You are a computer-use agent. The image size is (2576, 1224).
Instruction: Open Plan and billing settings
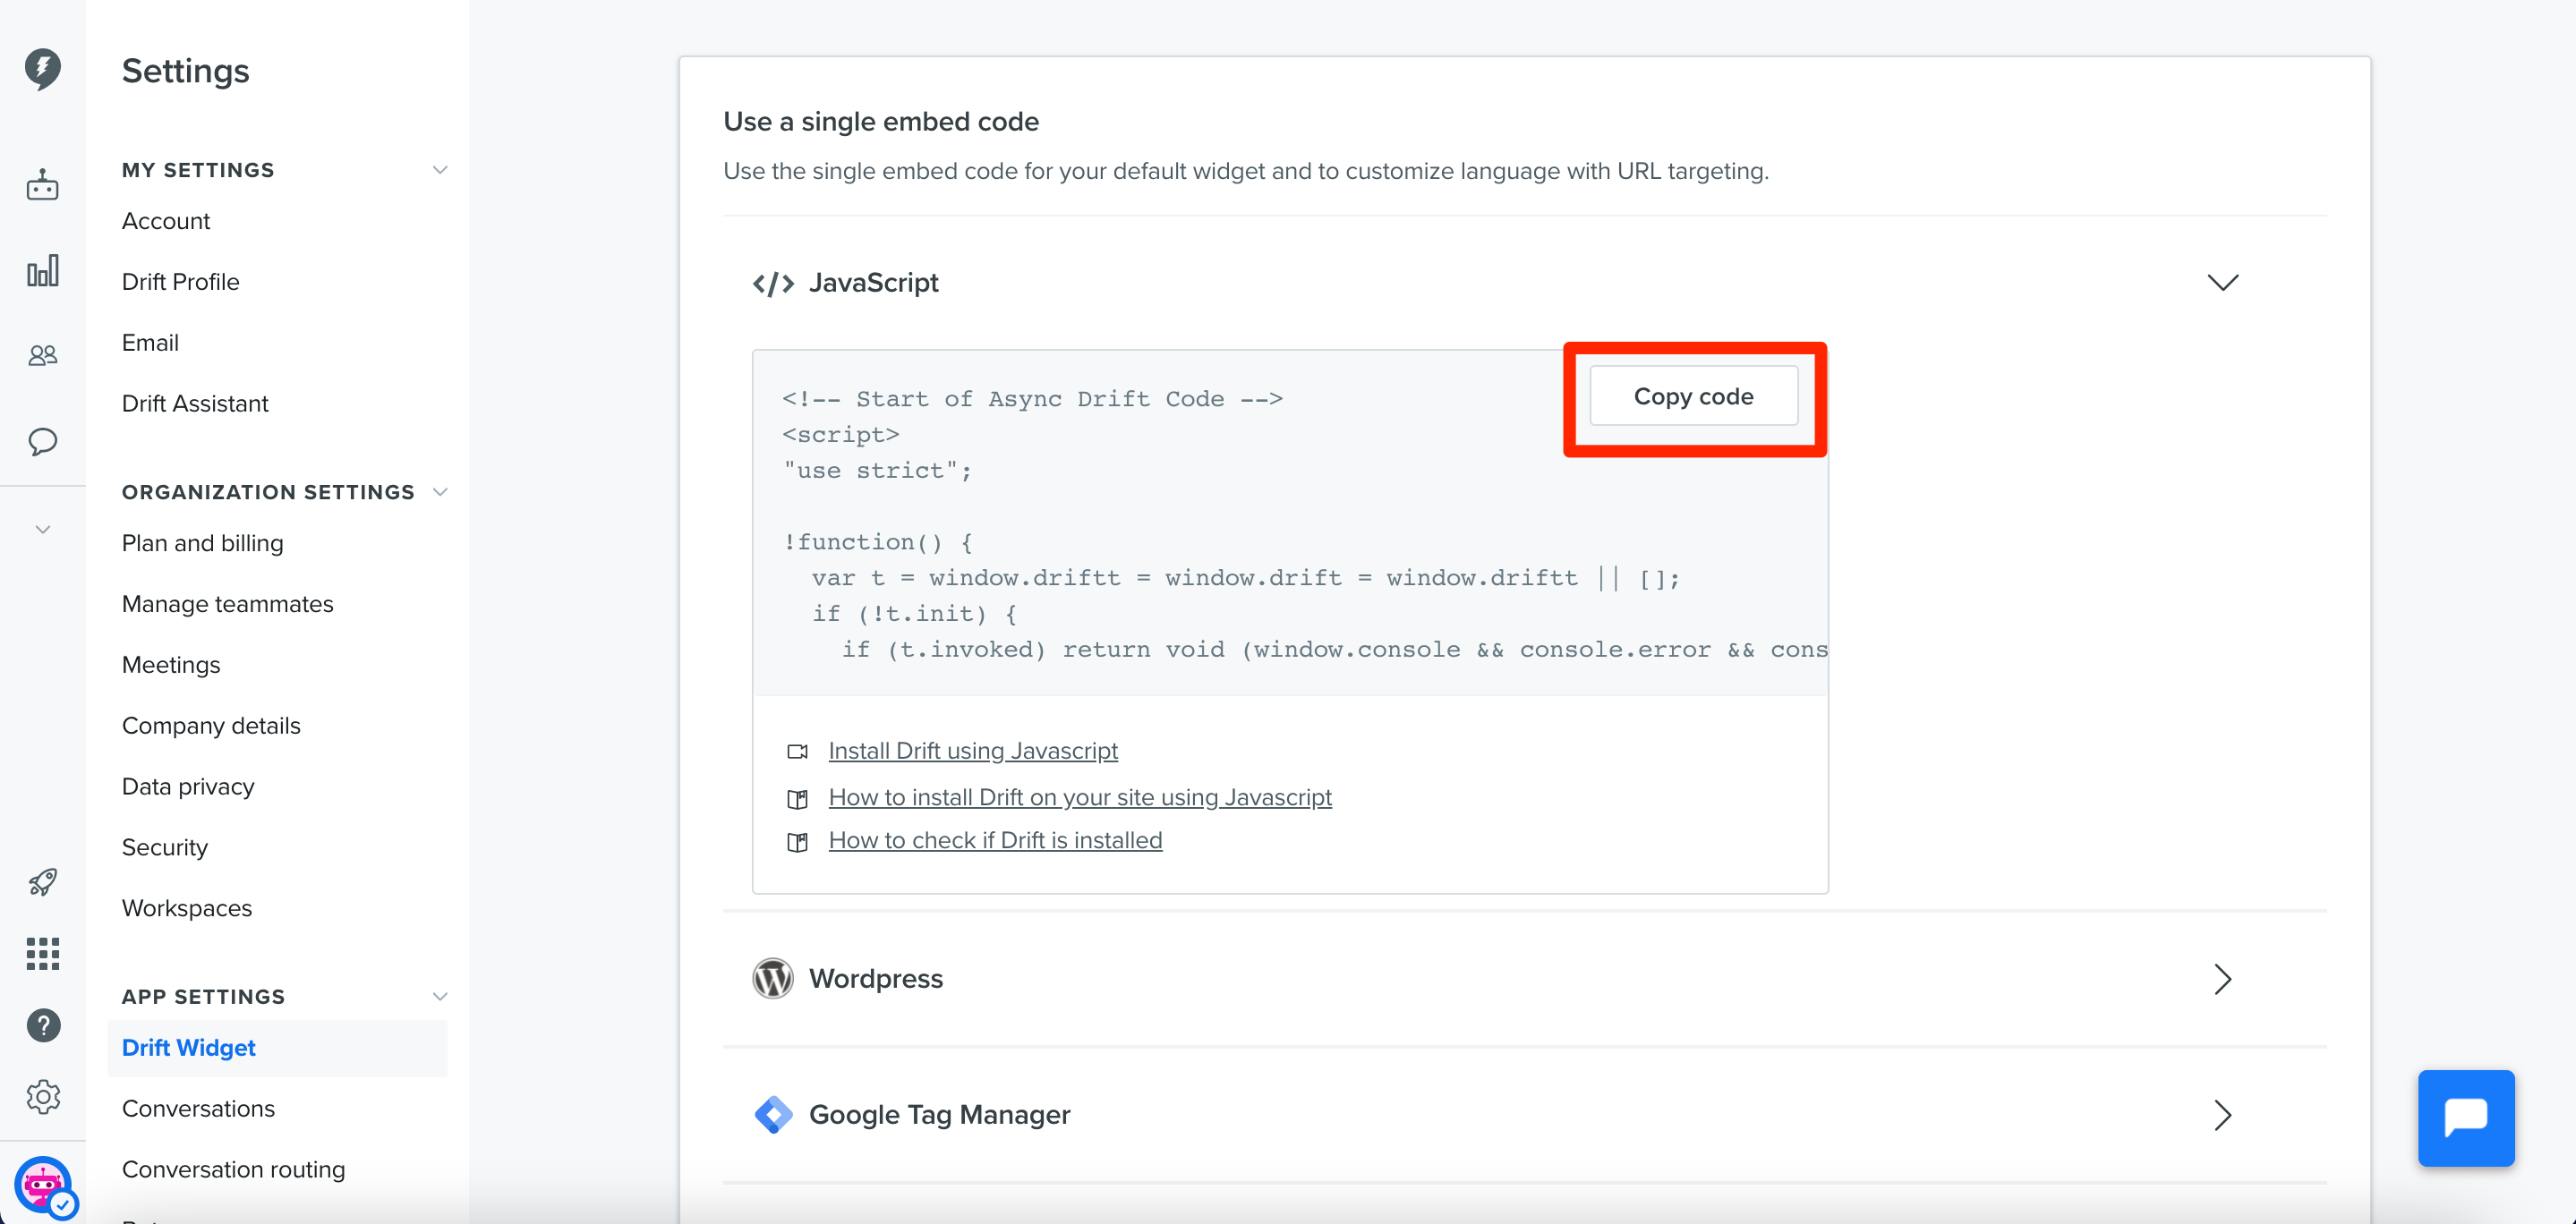click(203, 543)
